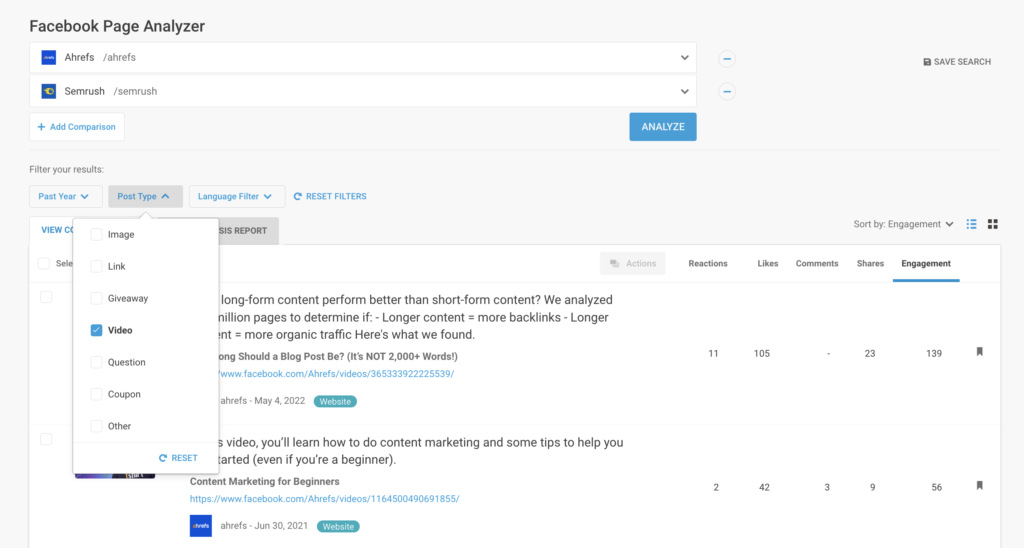The height and width of the screenshot is (548, 1024).
Task: Open Sort by: Engagement dropdown
Action: pyautogui.click(x=903, y=224)
